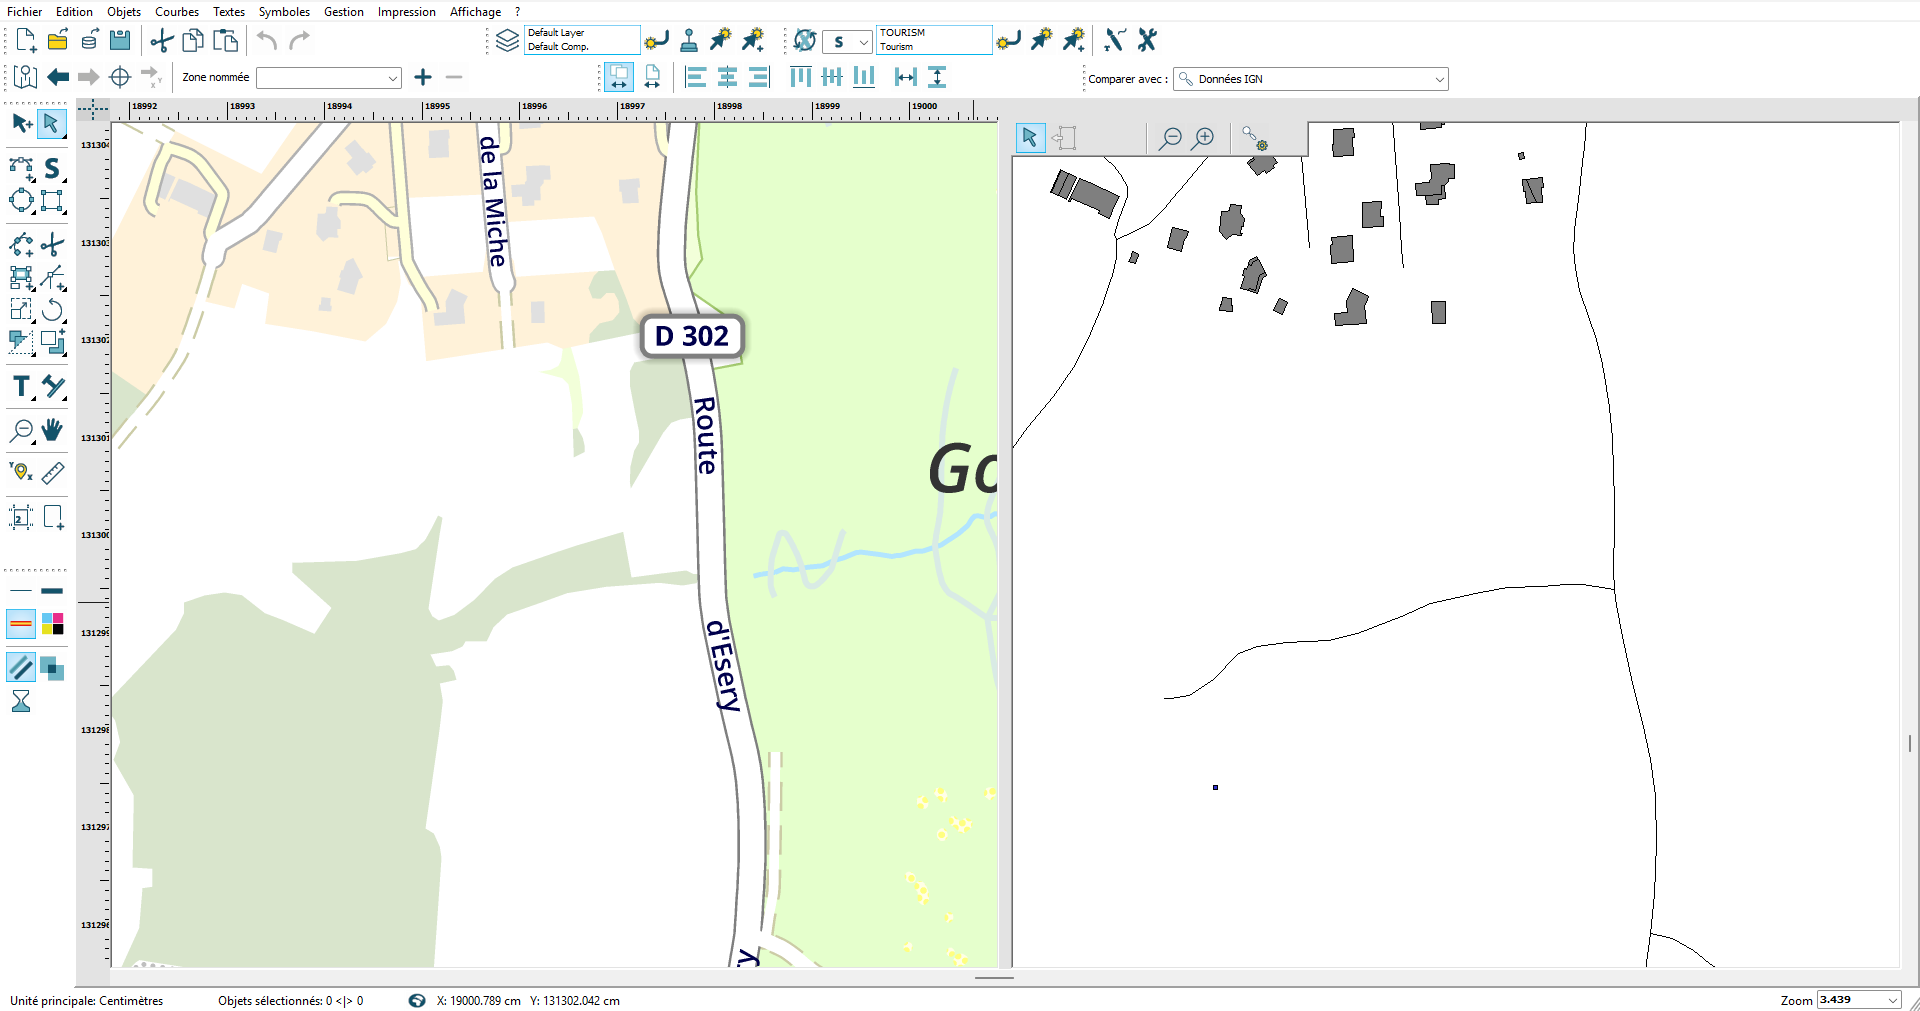
Task: Click the TOURISM symbol set field
Action: pyautogui.click(x=933, y=40)
